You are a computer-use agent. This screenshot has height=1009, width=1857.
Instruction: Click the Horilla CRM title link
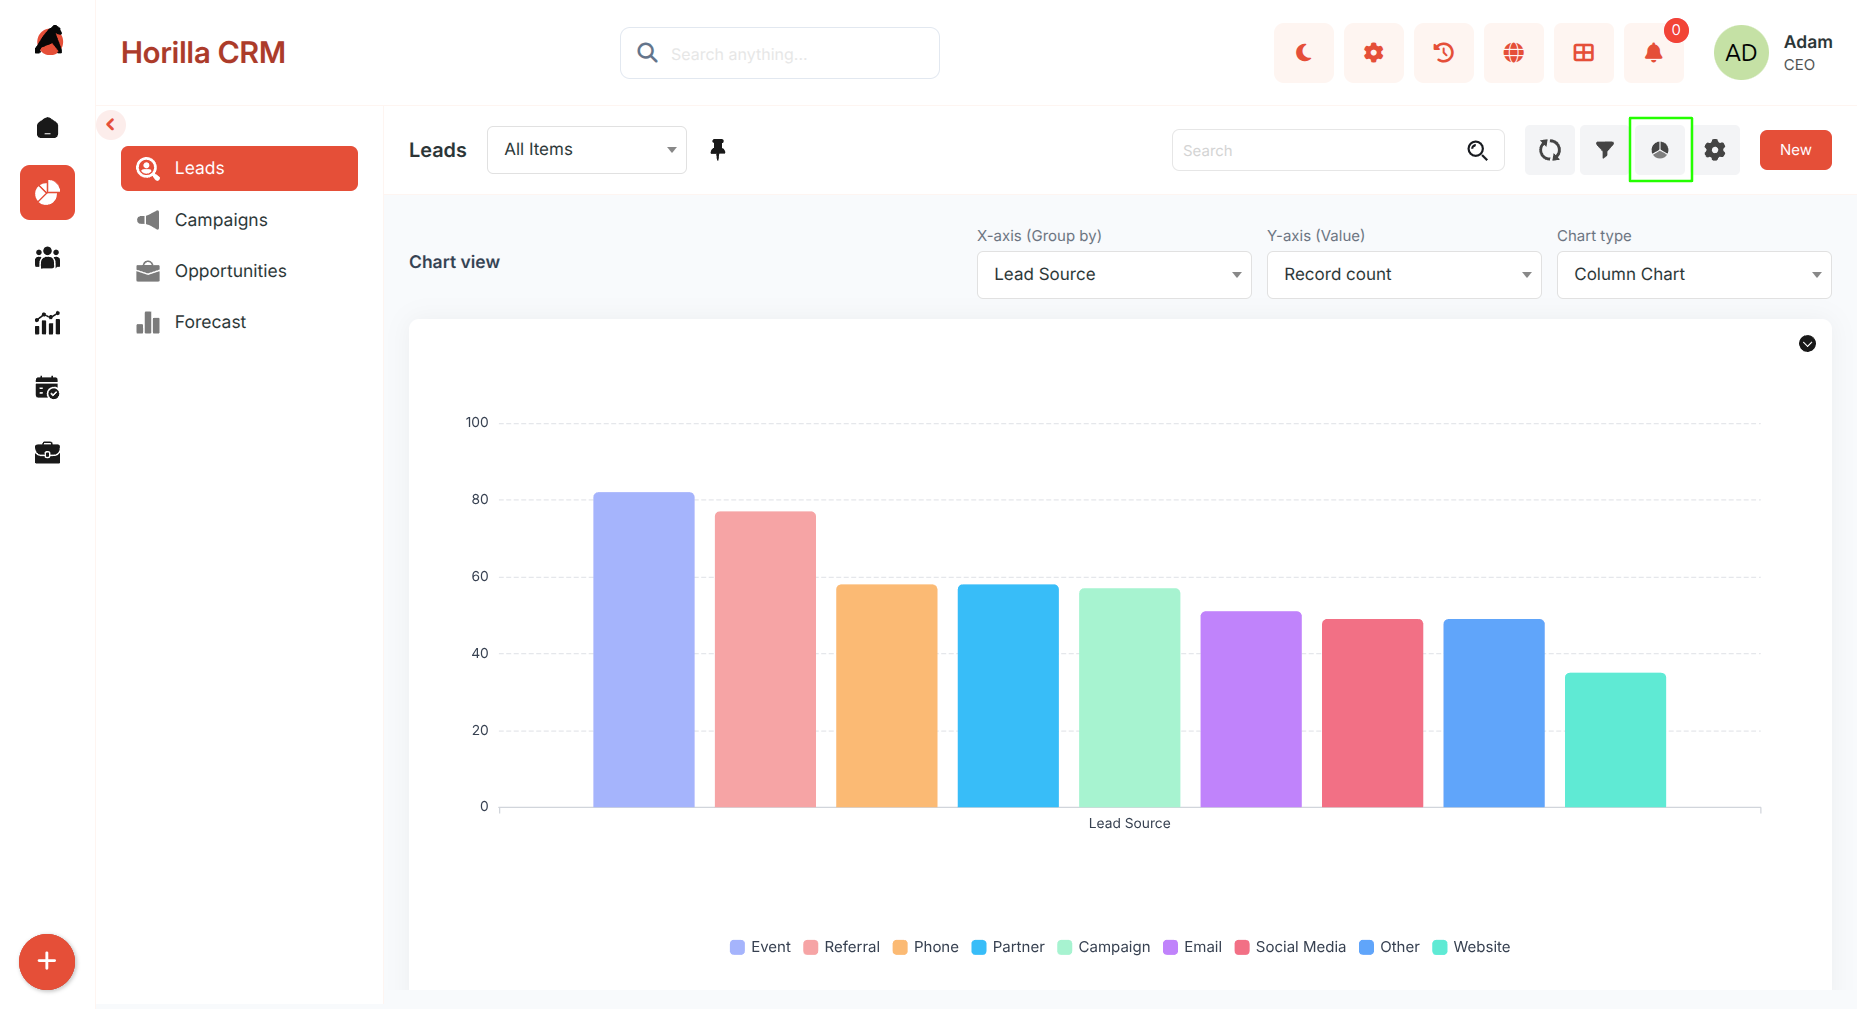pyautogui.click(x=203, y=53)
